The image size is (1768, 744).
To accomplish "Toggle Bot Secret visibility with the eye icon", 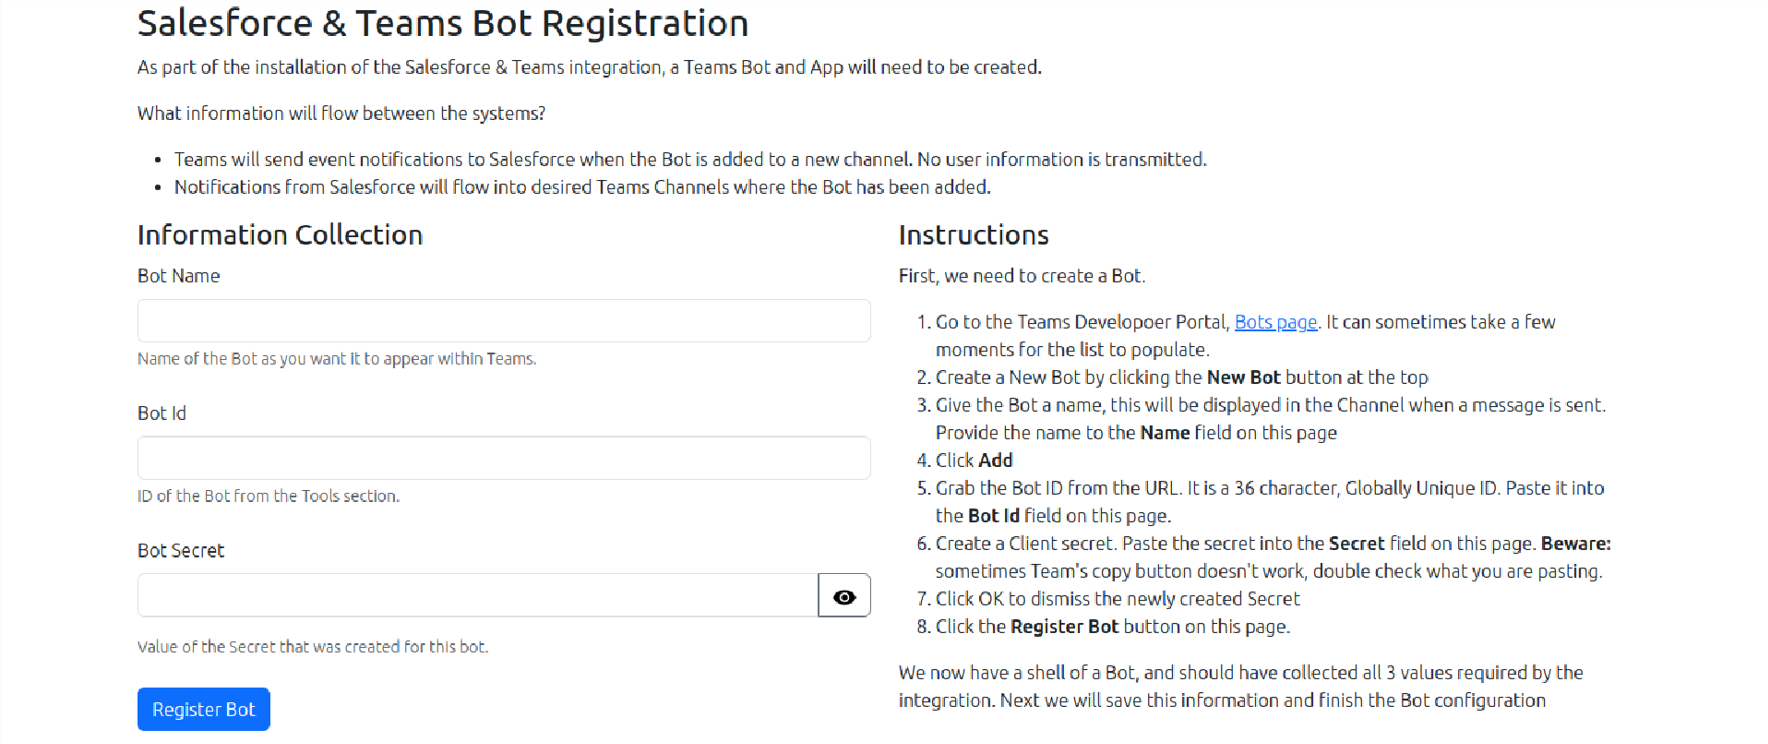I will [x=844, y=596].
